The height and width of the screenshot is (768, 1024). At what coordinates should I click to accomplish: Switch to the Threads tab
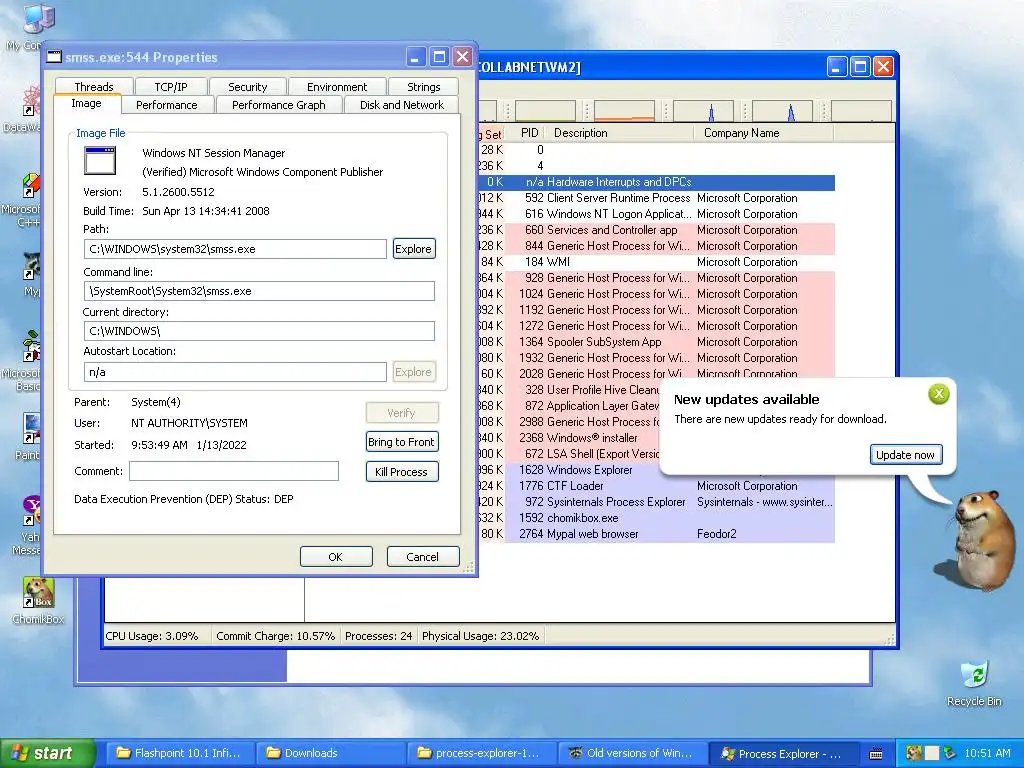94,87
